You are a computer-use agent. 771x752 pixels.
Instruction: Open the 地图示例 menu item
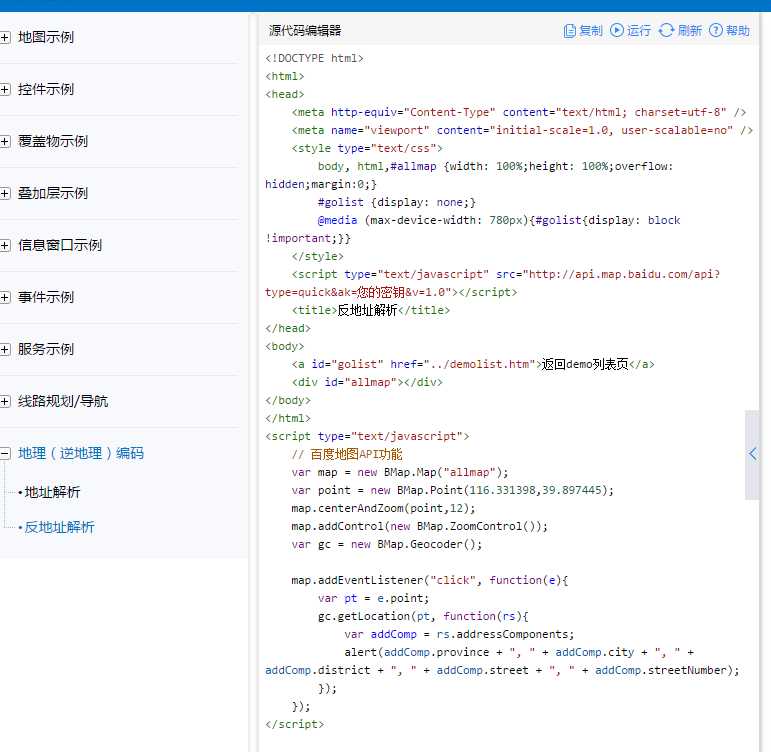click(x=46, y=37)
